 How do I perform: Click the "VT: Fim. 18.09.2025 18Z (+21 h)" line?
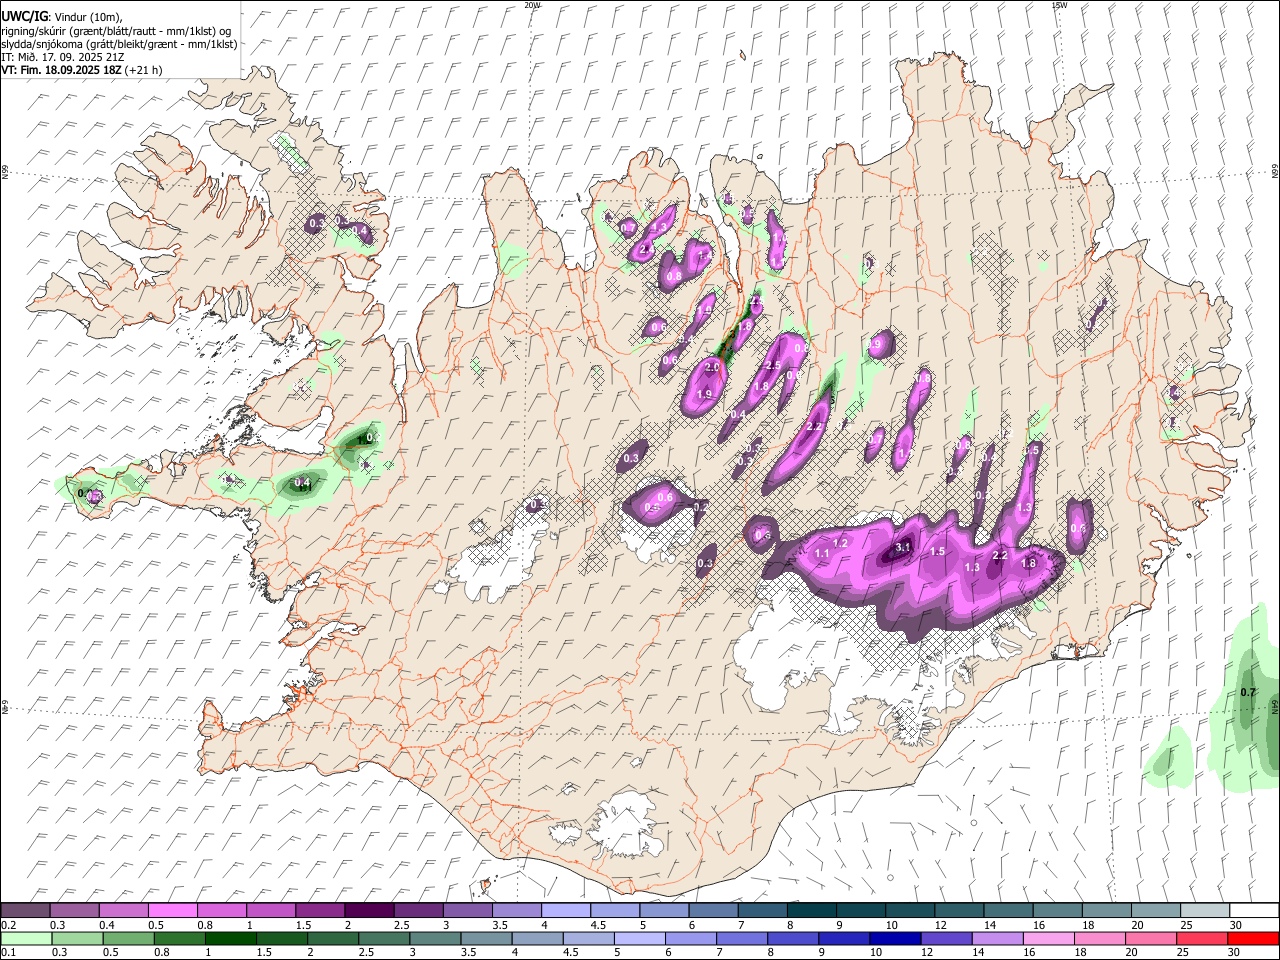coord(81,70)
